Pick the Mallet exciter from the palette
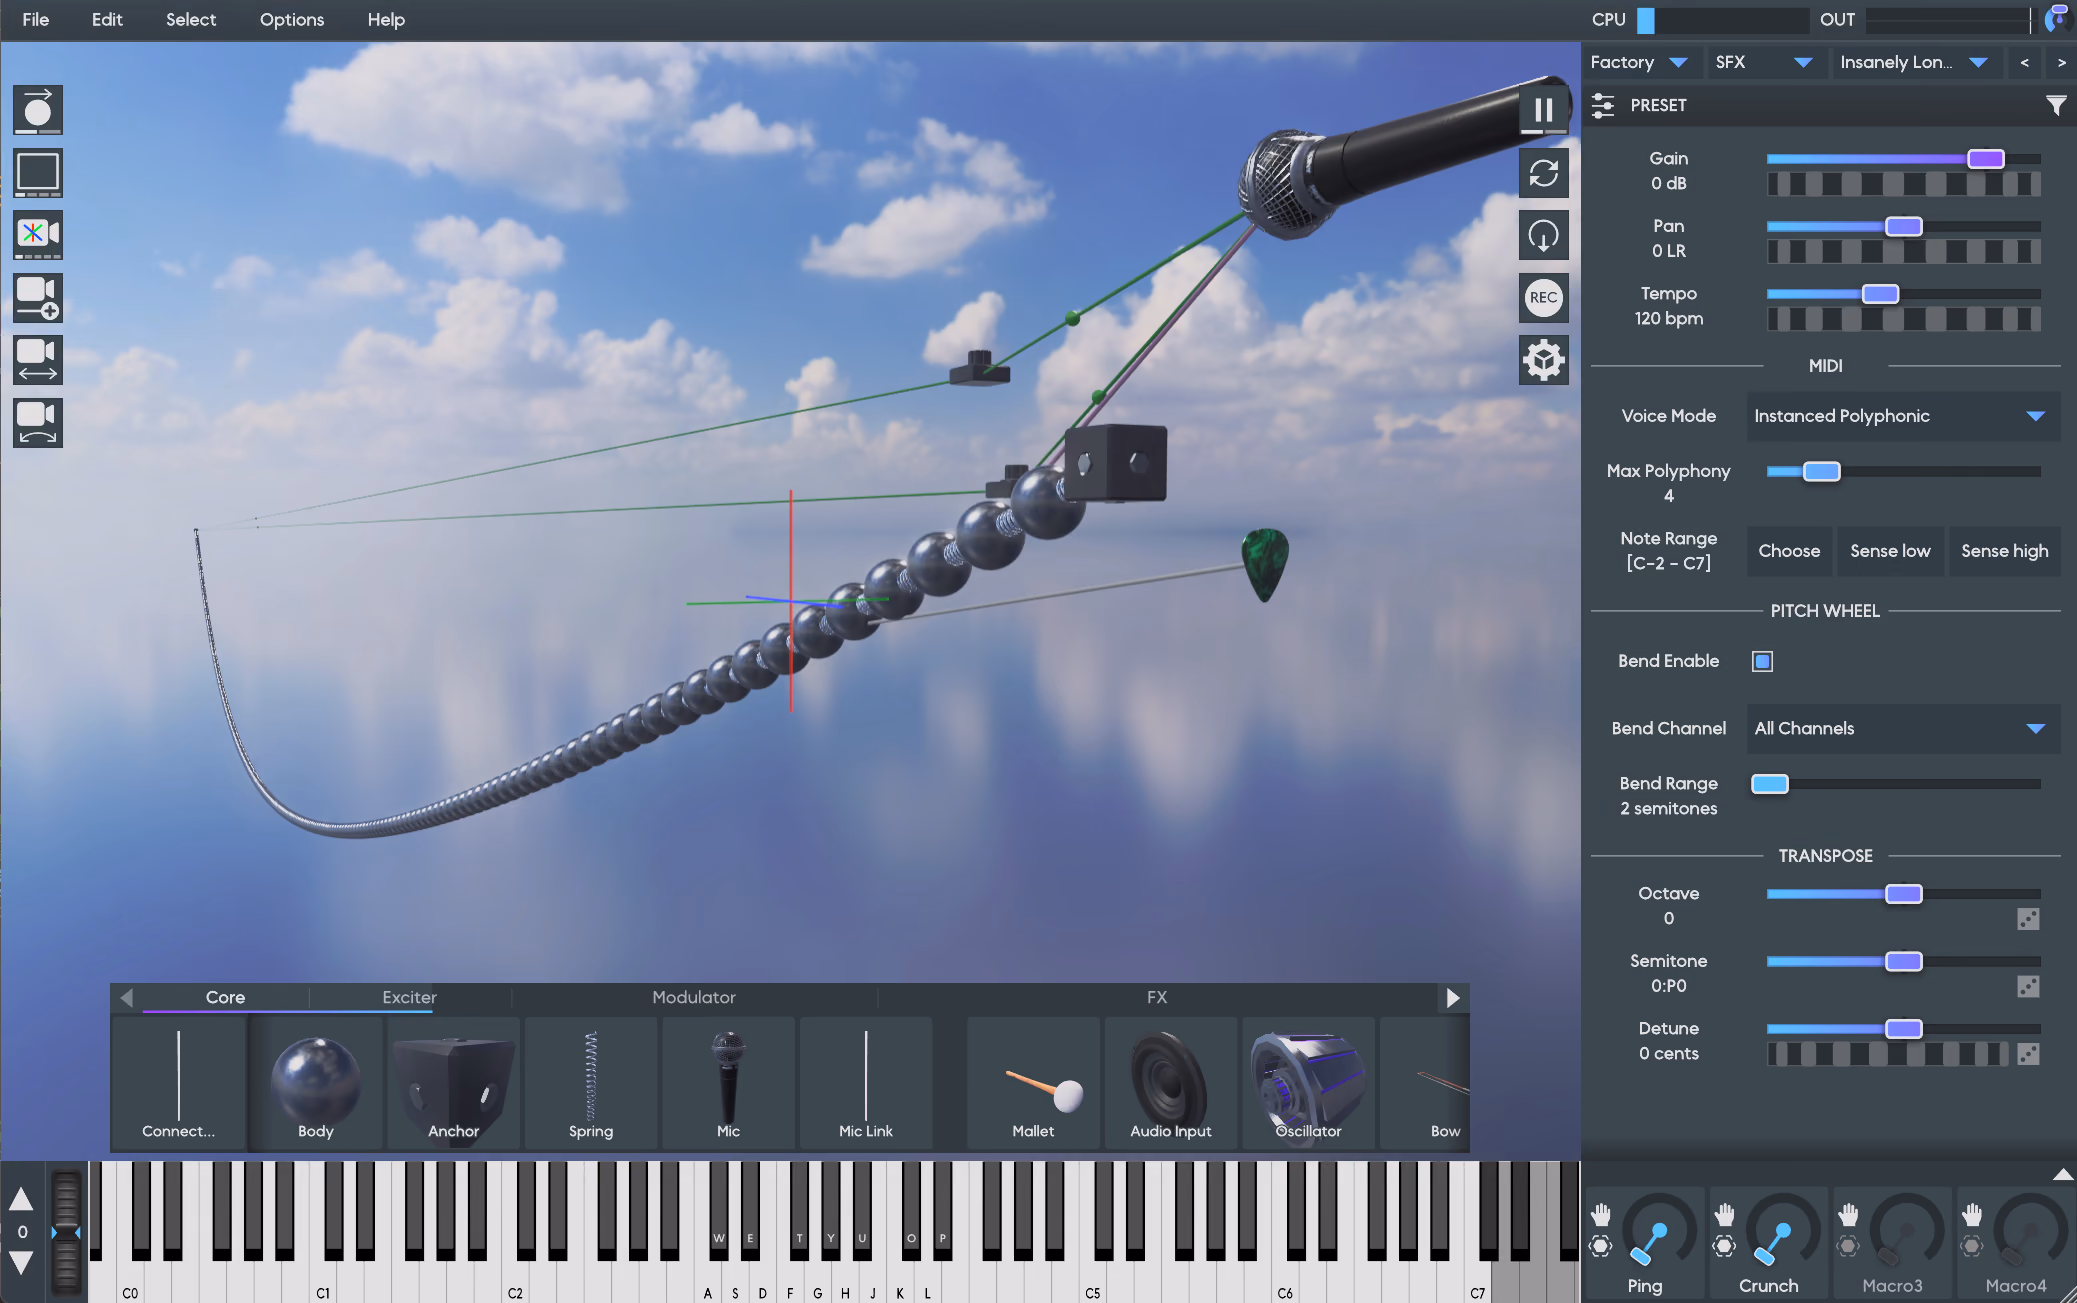The height and width of the screenshot is (1303, 2077). pyautogui.click(x=1034, y=1083)
